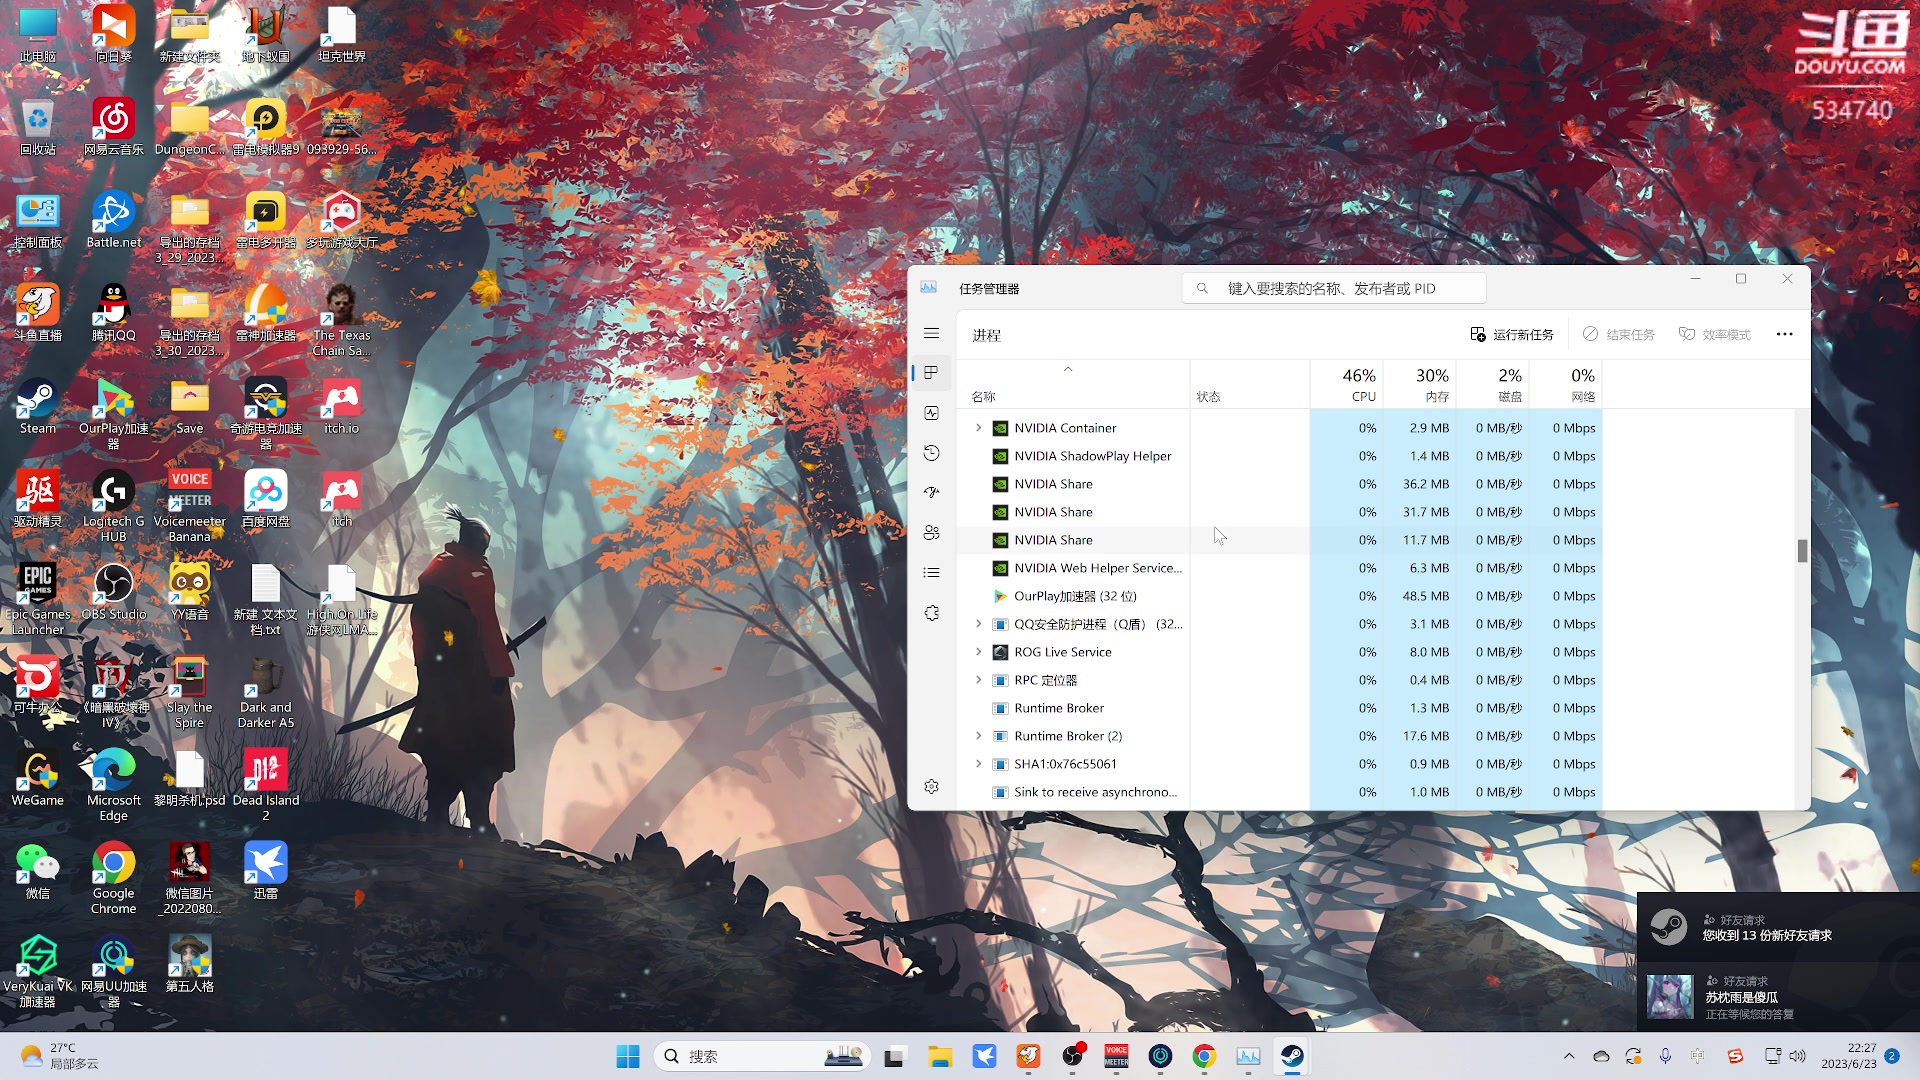Open friend request from 苏枕雨是傻瓜

1778,997
